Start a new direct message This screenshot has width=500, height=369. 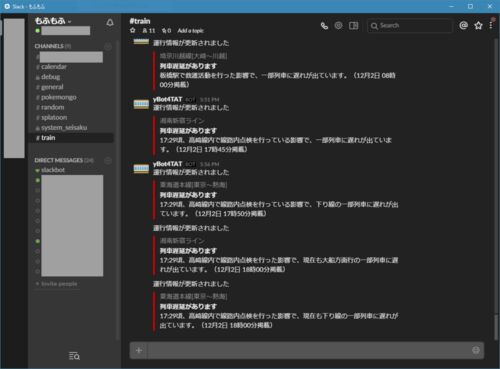pyautogui.click(x=108, y=161)
